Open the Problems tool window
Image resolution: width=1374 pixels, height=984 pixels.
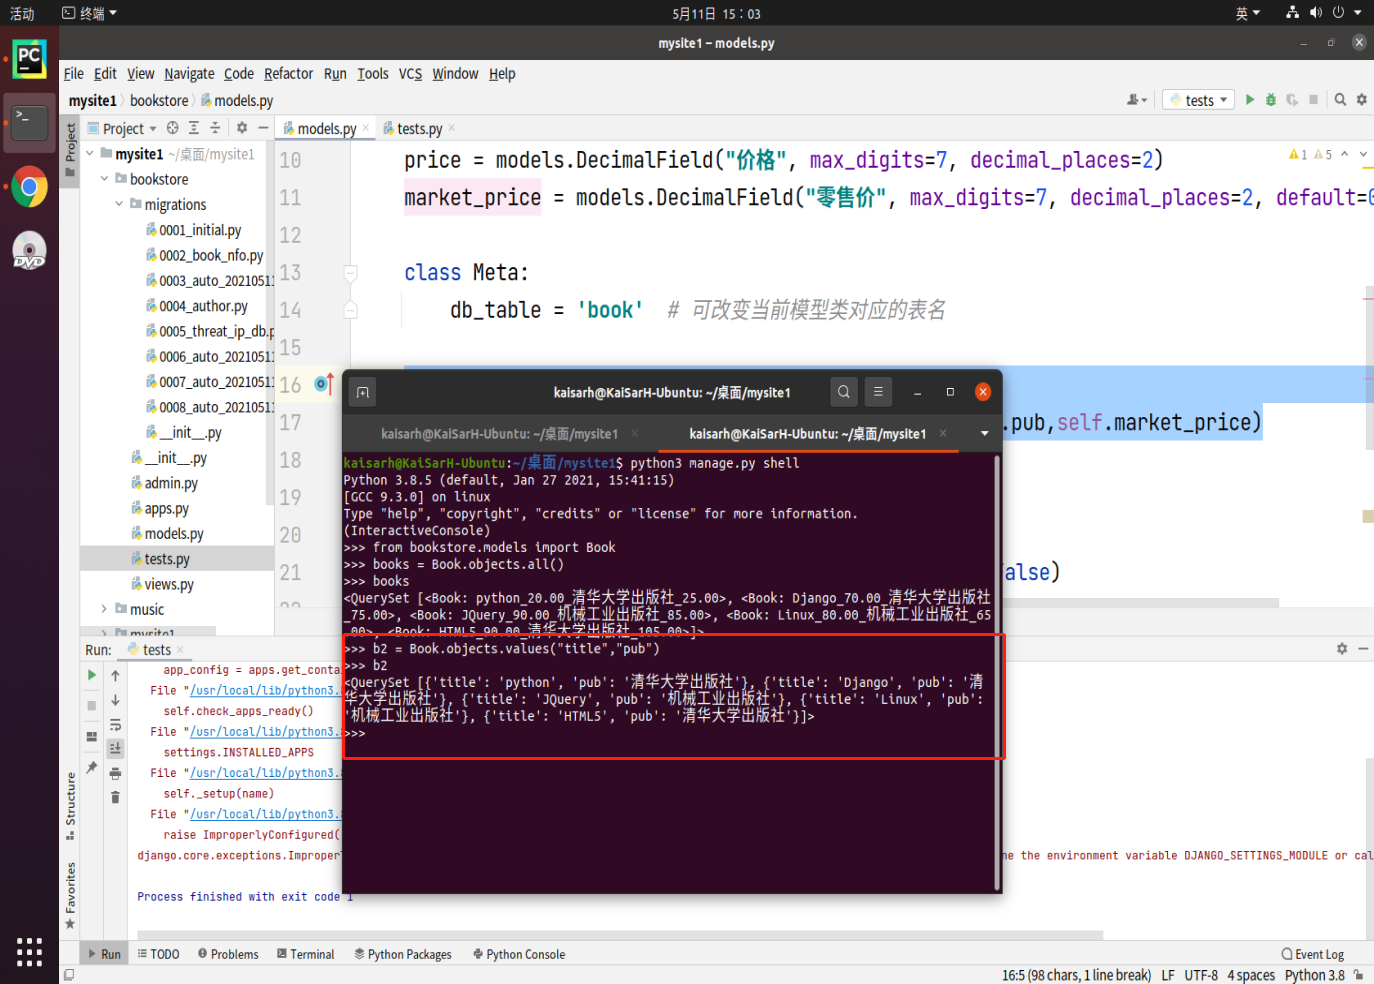click(228, 954)
